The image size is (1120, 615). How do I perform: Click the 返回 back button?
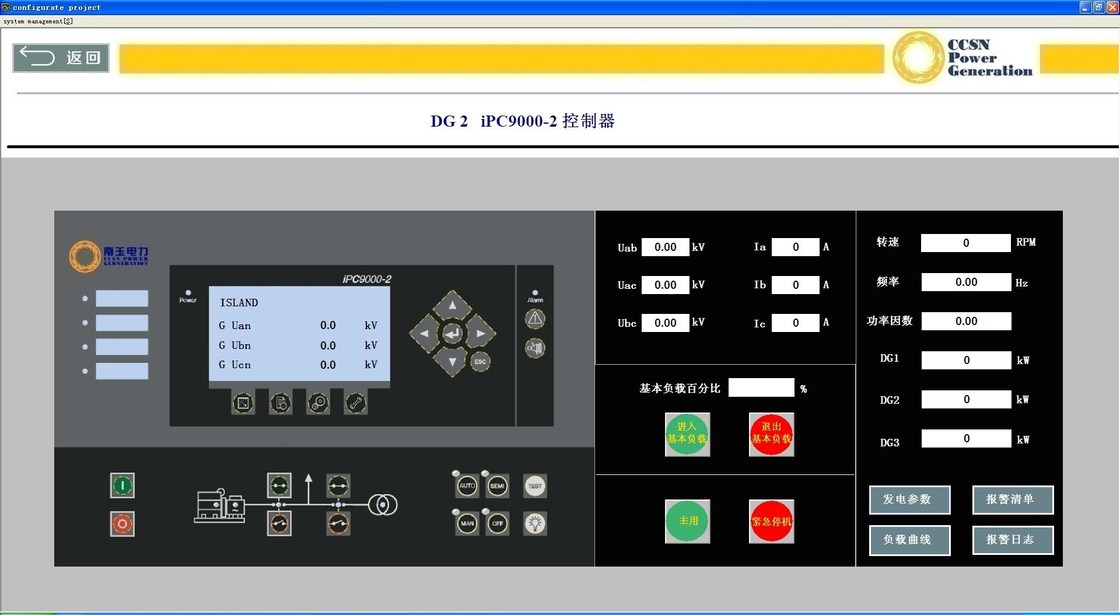pyautogui.click(x=61, y=57)
